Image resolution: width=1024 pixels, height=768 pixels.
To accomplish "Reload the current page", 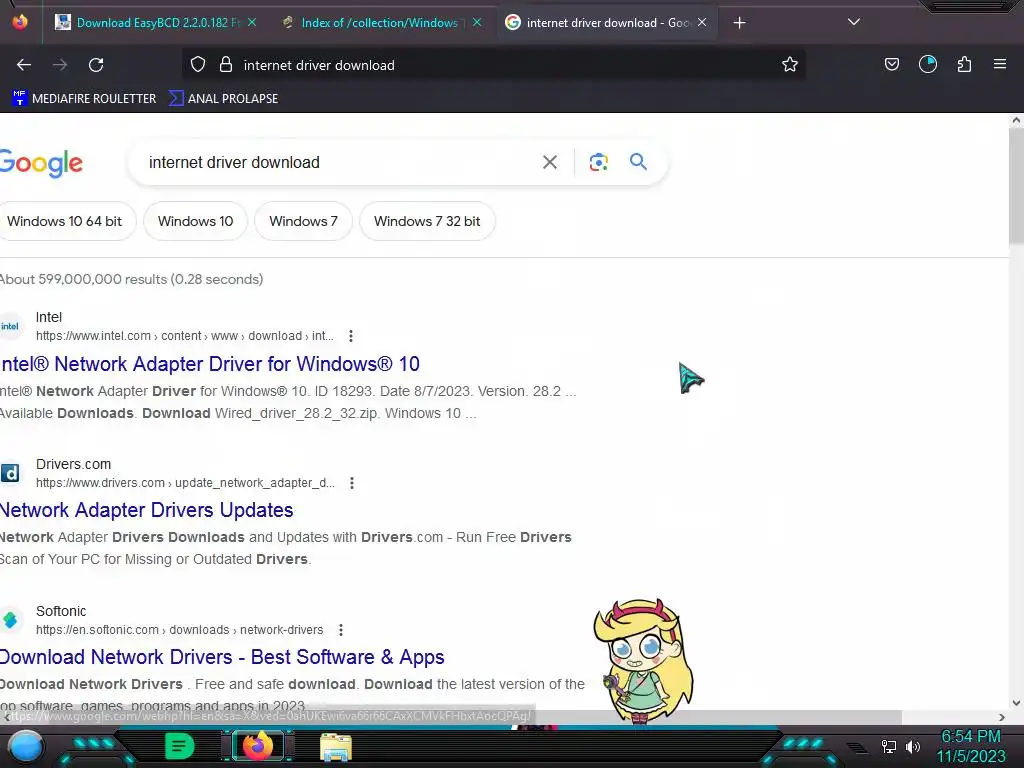I will [96, 65].
